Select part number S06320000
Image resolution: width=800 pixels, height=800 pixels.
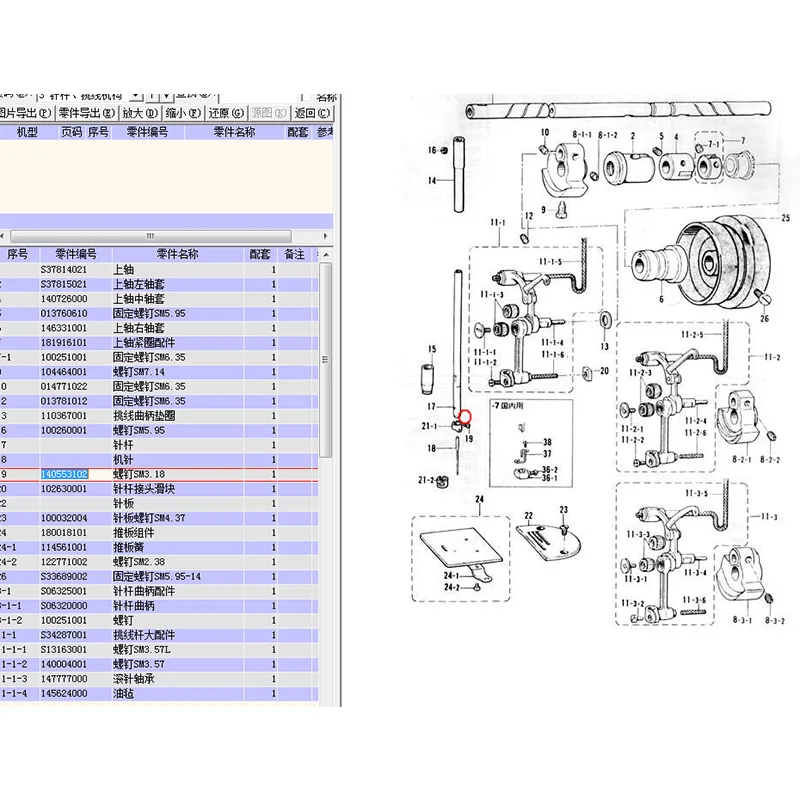pos(64,606)
